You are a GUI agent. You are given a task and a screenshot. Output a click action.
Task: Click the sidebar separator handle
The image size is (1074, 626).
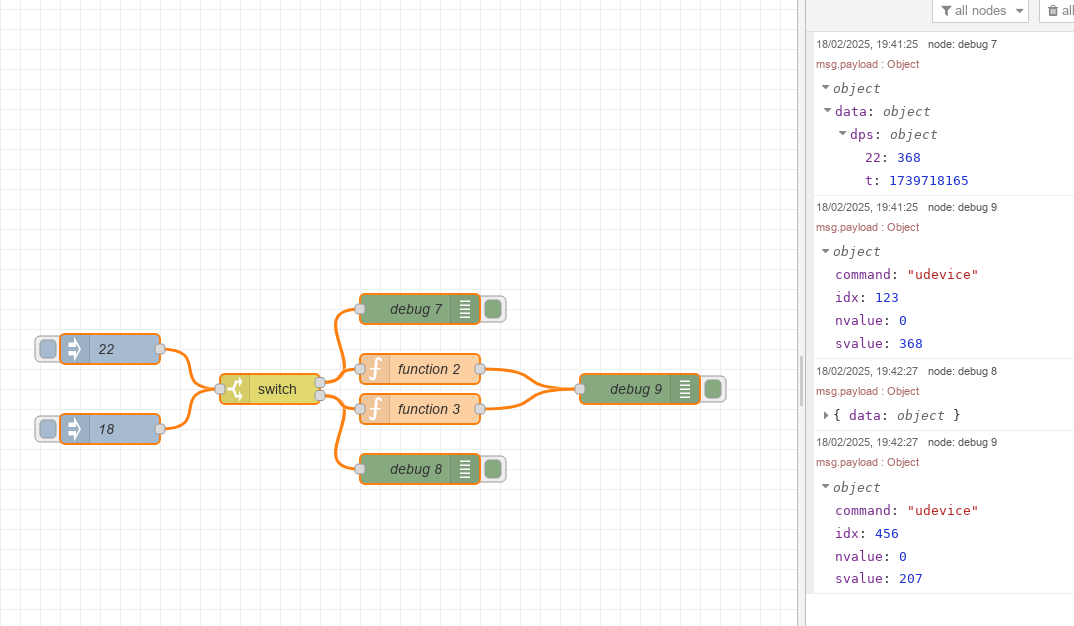click(801, 381)
